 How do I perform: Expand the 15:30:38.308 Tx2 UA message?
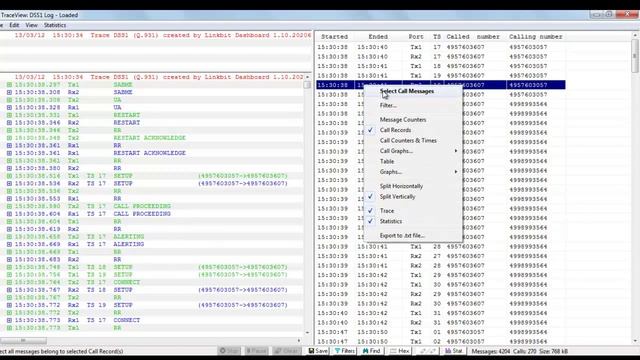pyautogui.click(x=9, y=100)
